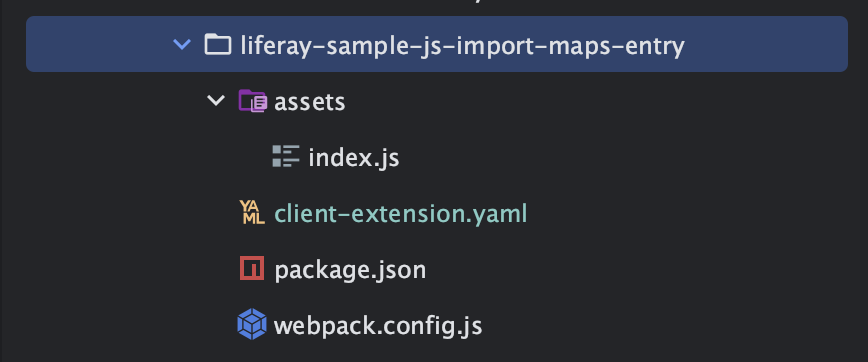Select the assets folder label

[309, 102]
